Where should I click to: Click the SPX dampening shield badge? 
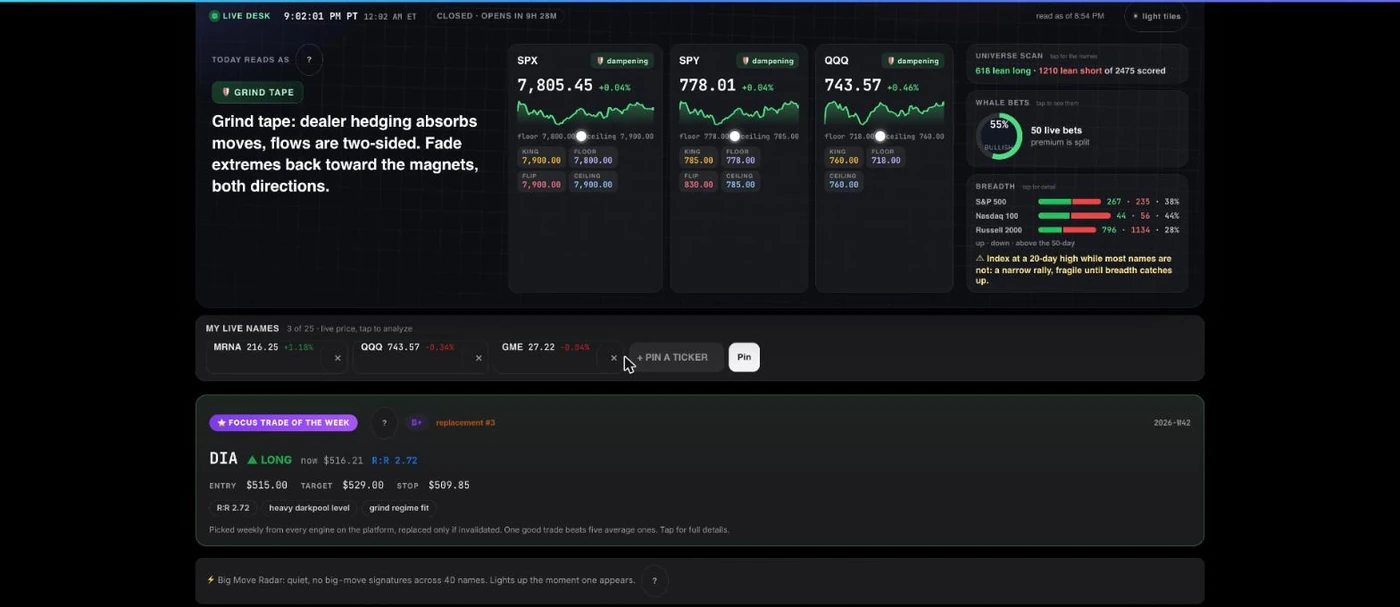(x=622, y=61)
